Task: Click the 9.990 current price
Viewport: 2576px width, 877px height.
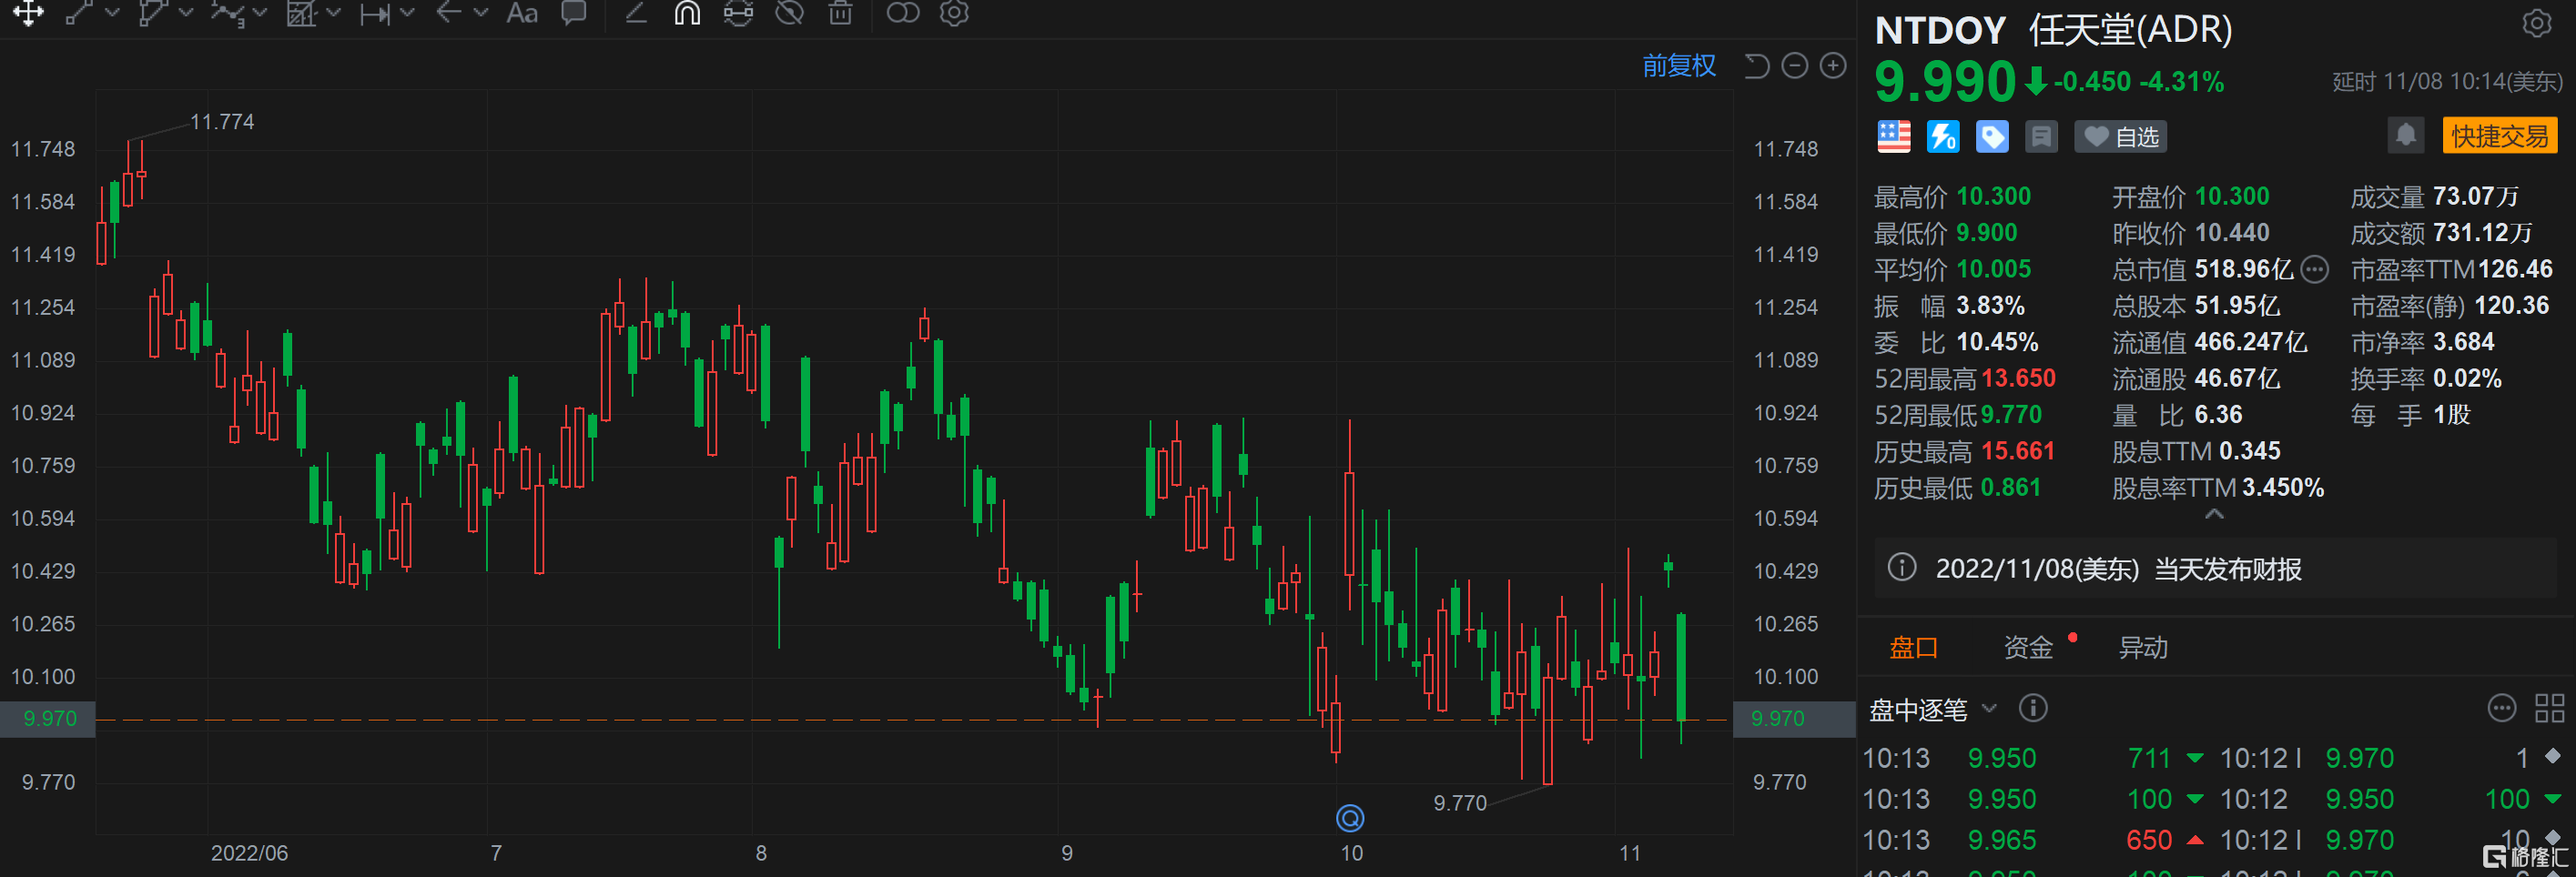Action: coord(1945,82)
